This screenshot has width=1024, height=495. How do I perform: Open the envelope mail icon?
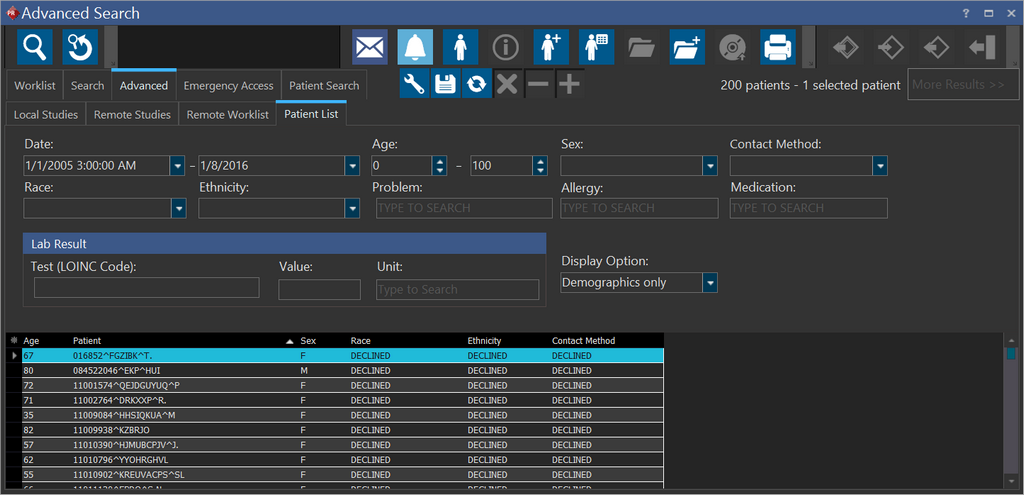(x=370, y=47)
